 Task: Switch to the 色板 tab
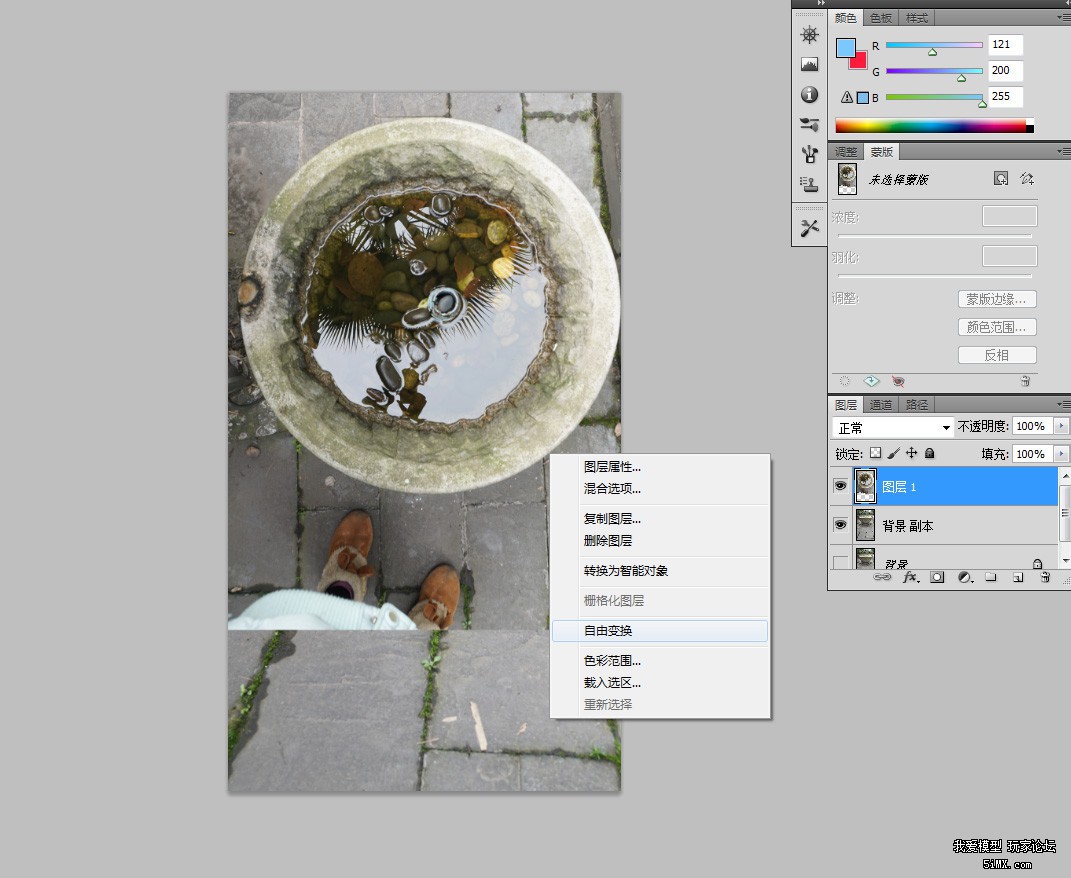(880, 18)
